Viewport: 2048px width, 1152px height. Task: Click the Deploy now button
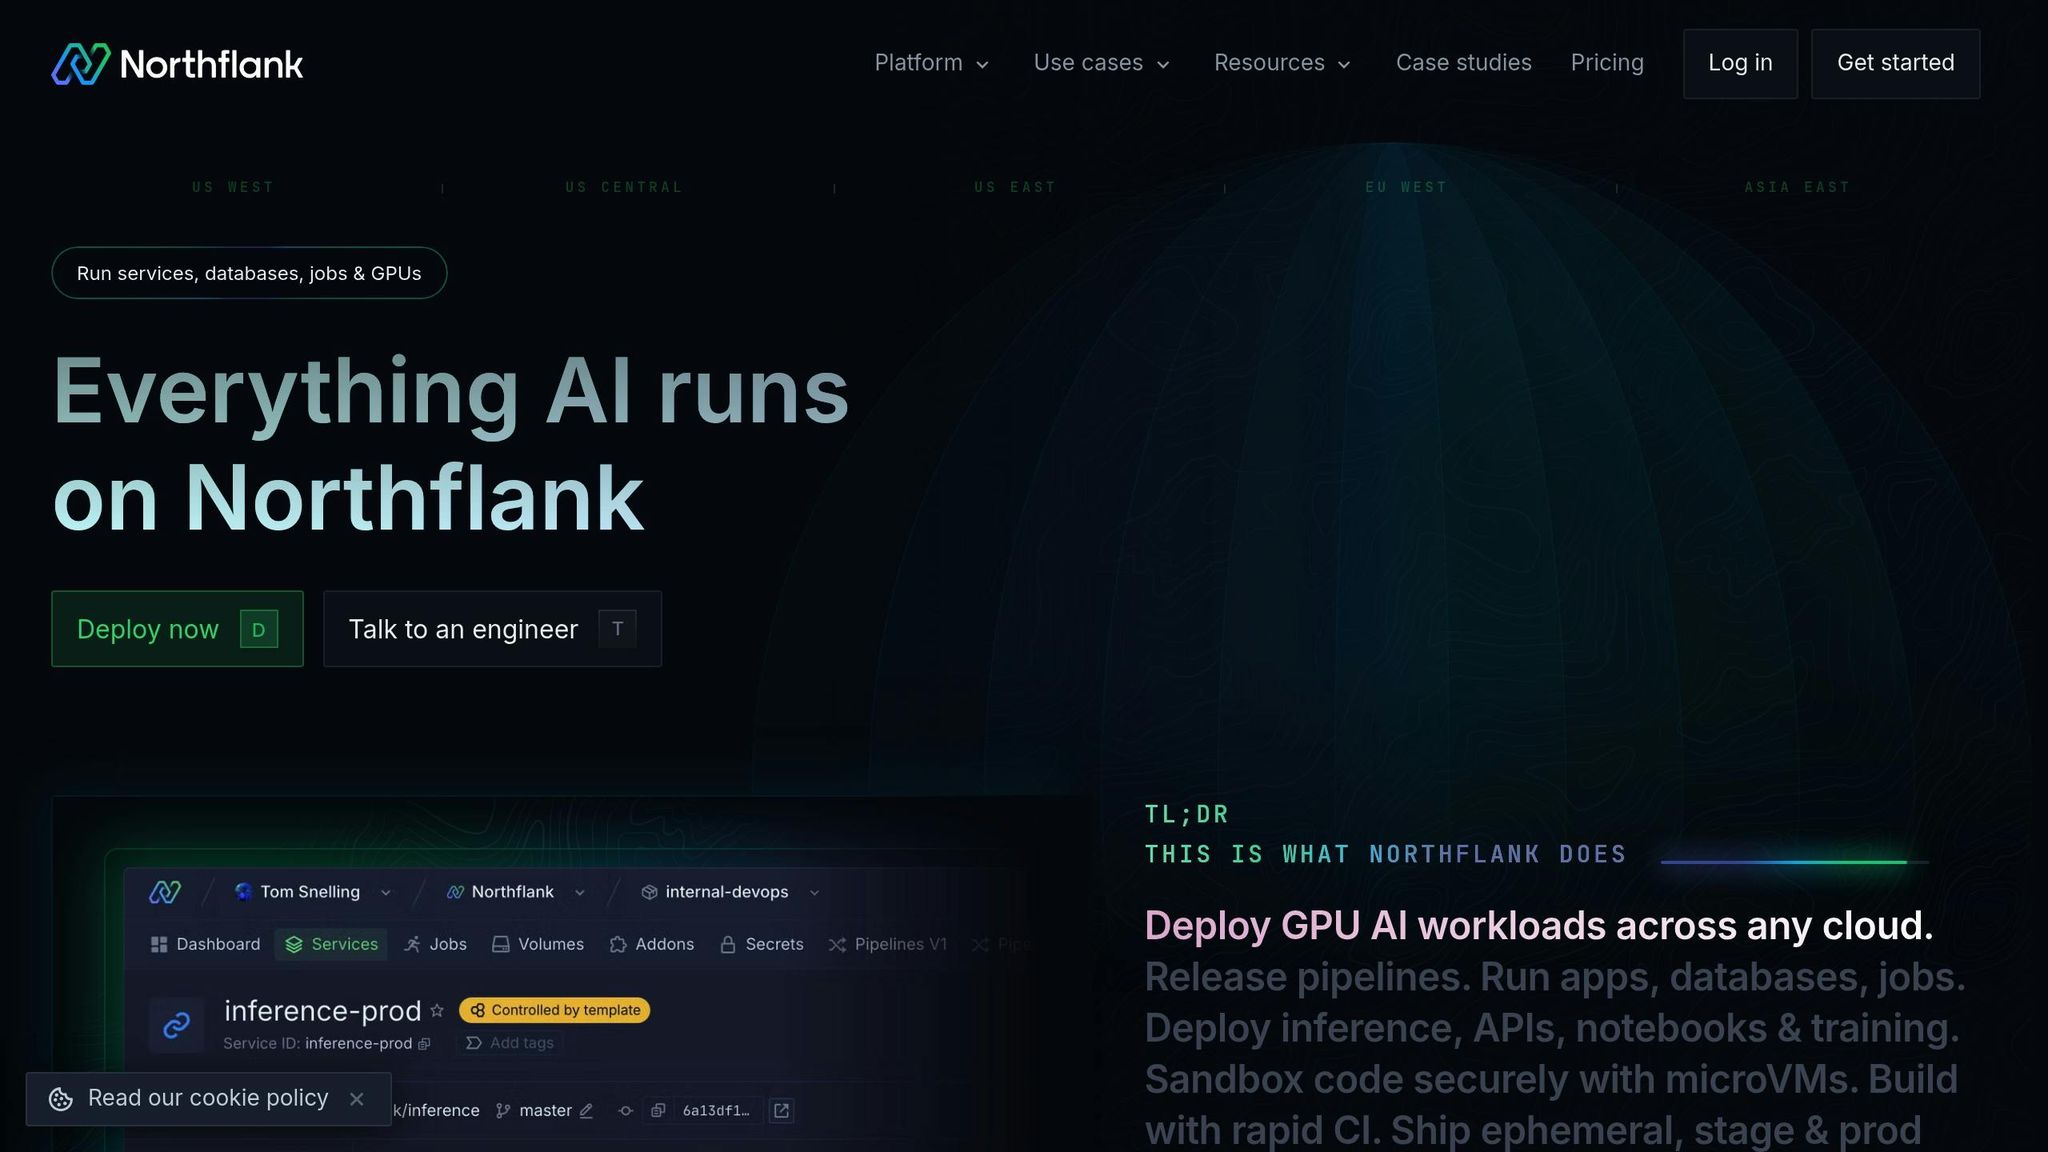177,629
